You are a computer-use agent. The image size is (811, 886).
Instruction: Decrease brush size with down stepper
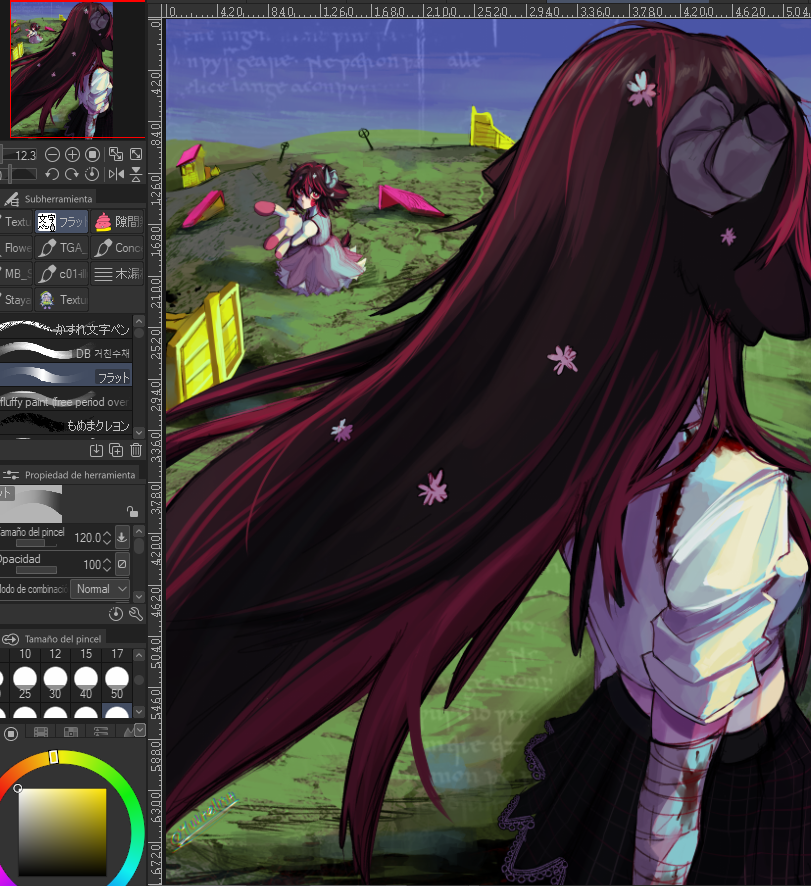coord(107,542)
